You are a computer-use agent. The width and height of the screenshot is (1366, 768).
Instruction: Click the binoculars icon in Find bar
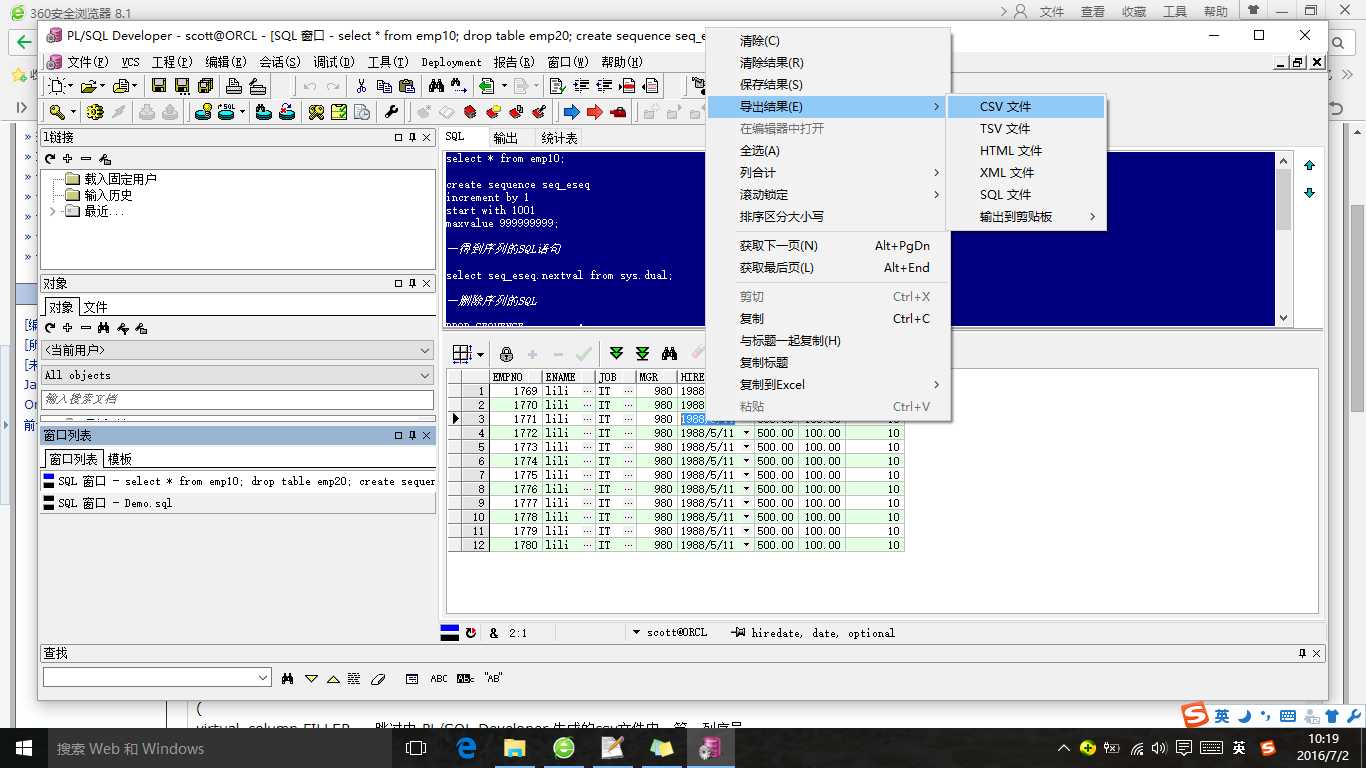288,678
